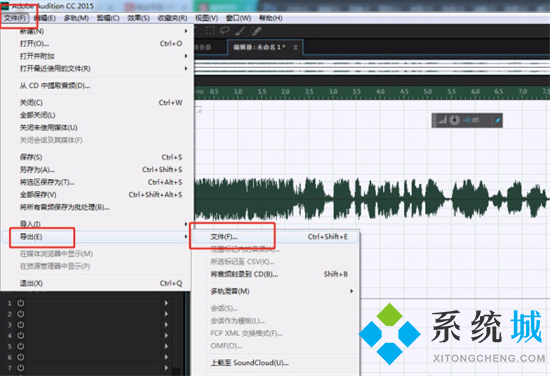The height and width of the screenshot is (376, 550).
Task: Toggle power button for effect slot 1
Action: [21, 303]
